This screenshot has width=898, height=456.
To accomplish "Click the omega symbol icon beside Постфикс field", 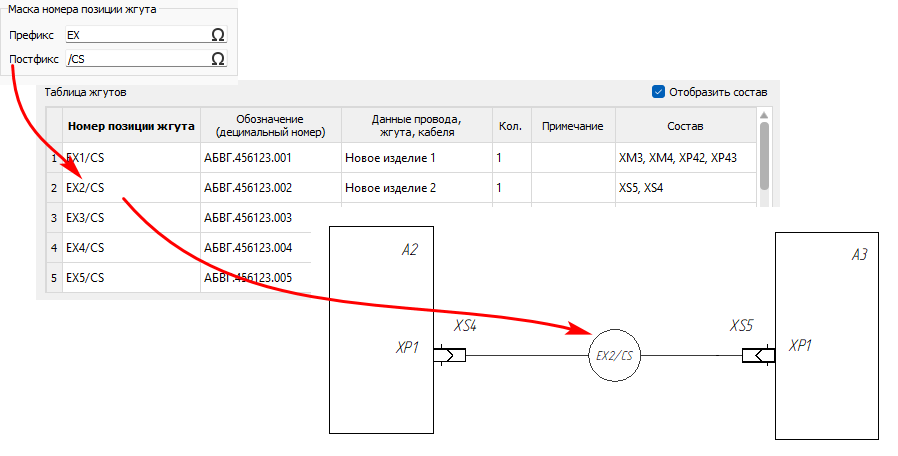I will coord(217,59).
